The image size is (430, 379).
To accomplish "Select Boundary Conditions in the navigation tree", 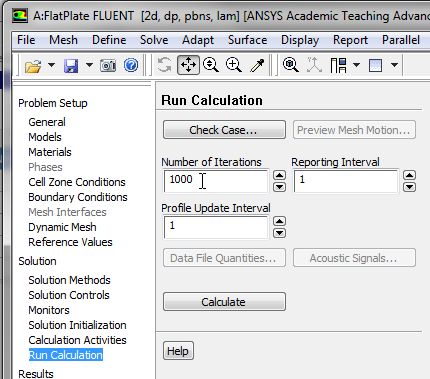I will (x=78, y=197).
